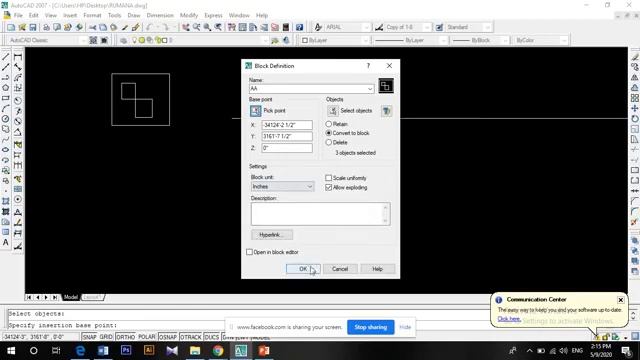Image resolution: width=640 pixels, height=360 pixels.
Task: Click the Quick Select funnel icon
Action: (x=386, y=111)
